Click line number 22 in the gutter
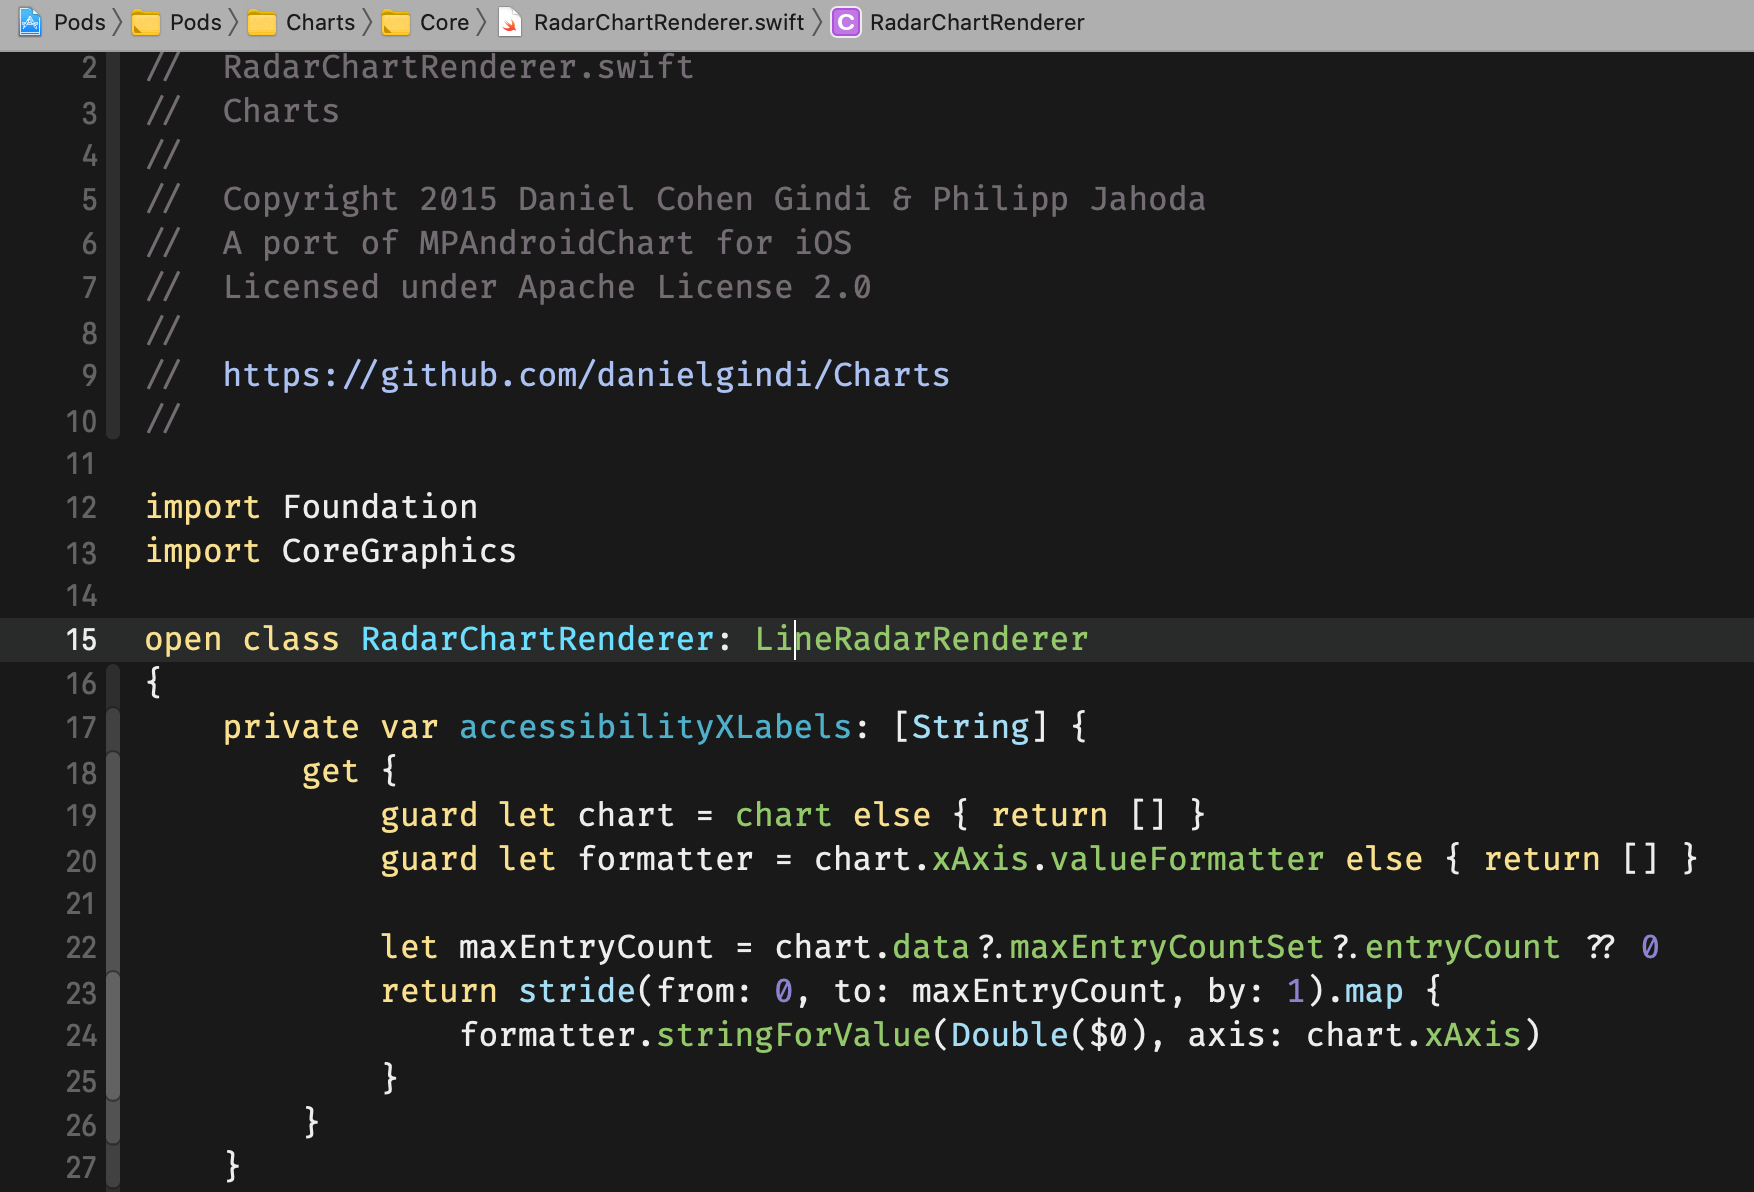Viewport: 1754px width, 1192px height. point(81,947)
